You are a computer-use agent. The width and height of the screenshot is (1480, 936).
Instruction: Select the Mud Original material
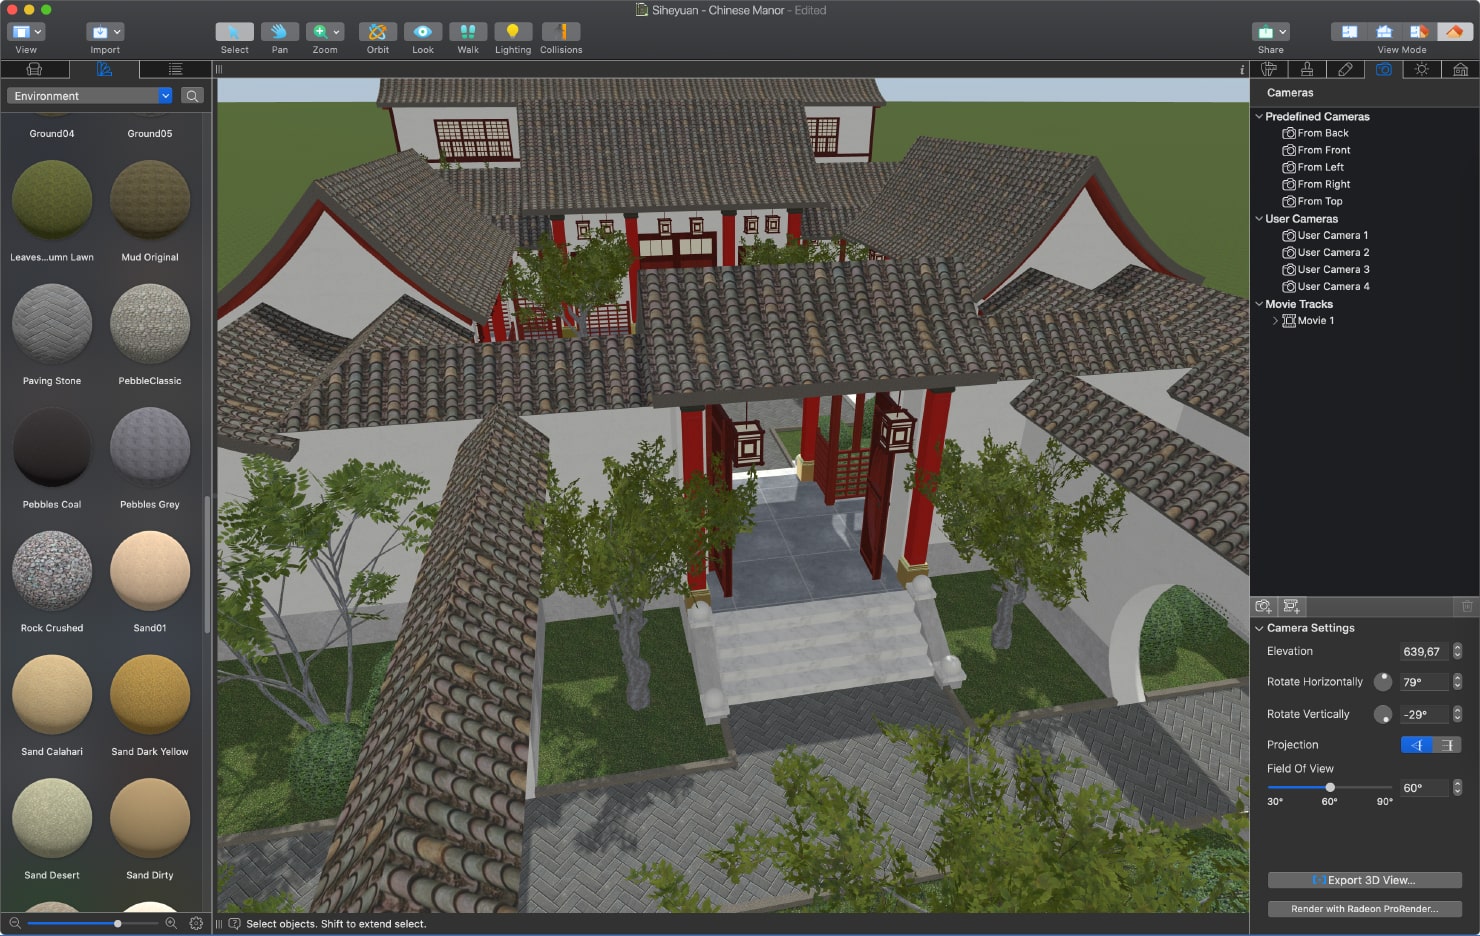[150, 200]
